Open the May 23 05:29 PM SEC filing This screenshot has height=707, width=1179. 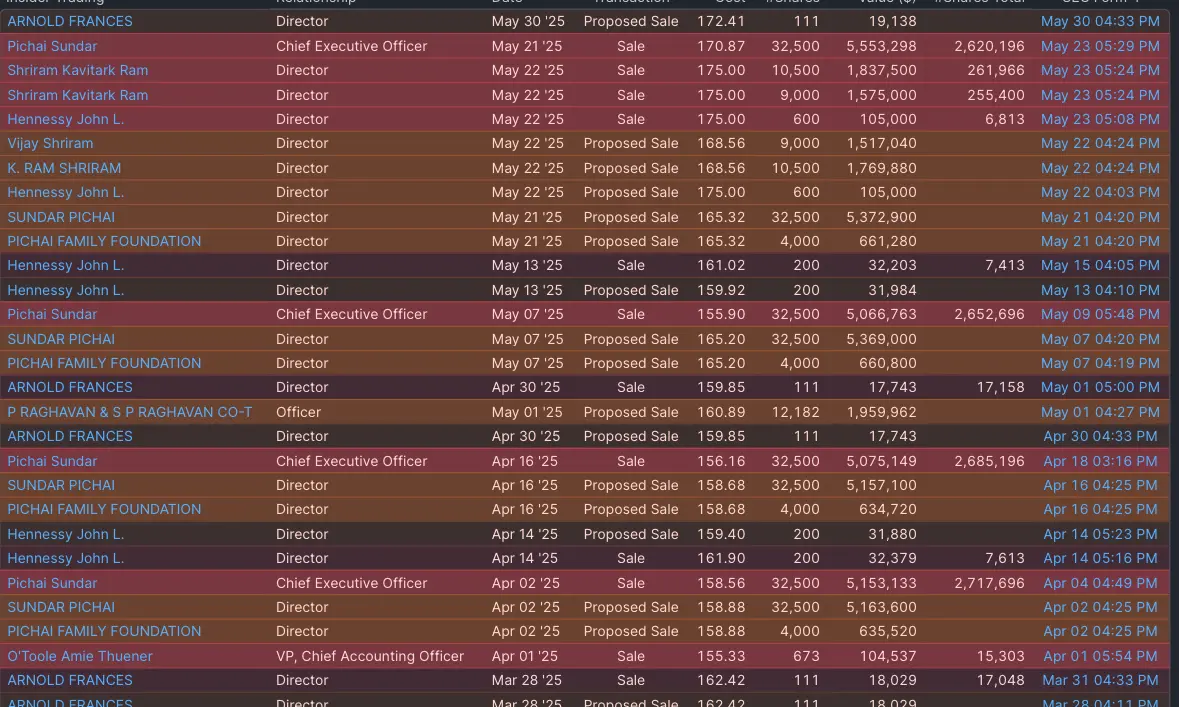point(1100,46)
